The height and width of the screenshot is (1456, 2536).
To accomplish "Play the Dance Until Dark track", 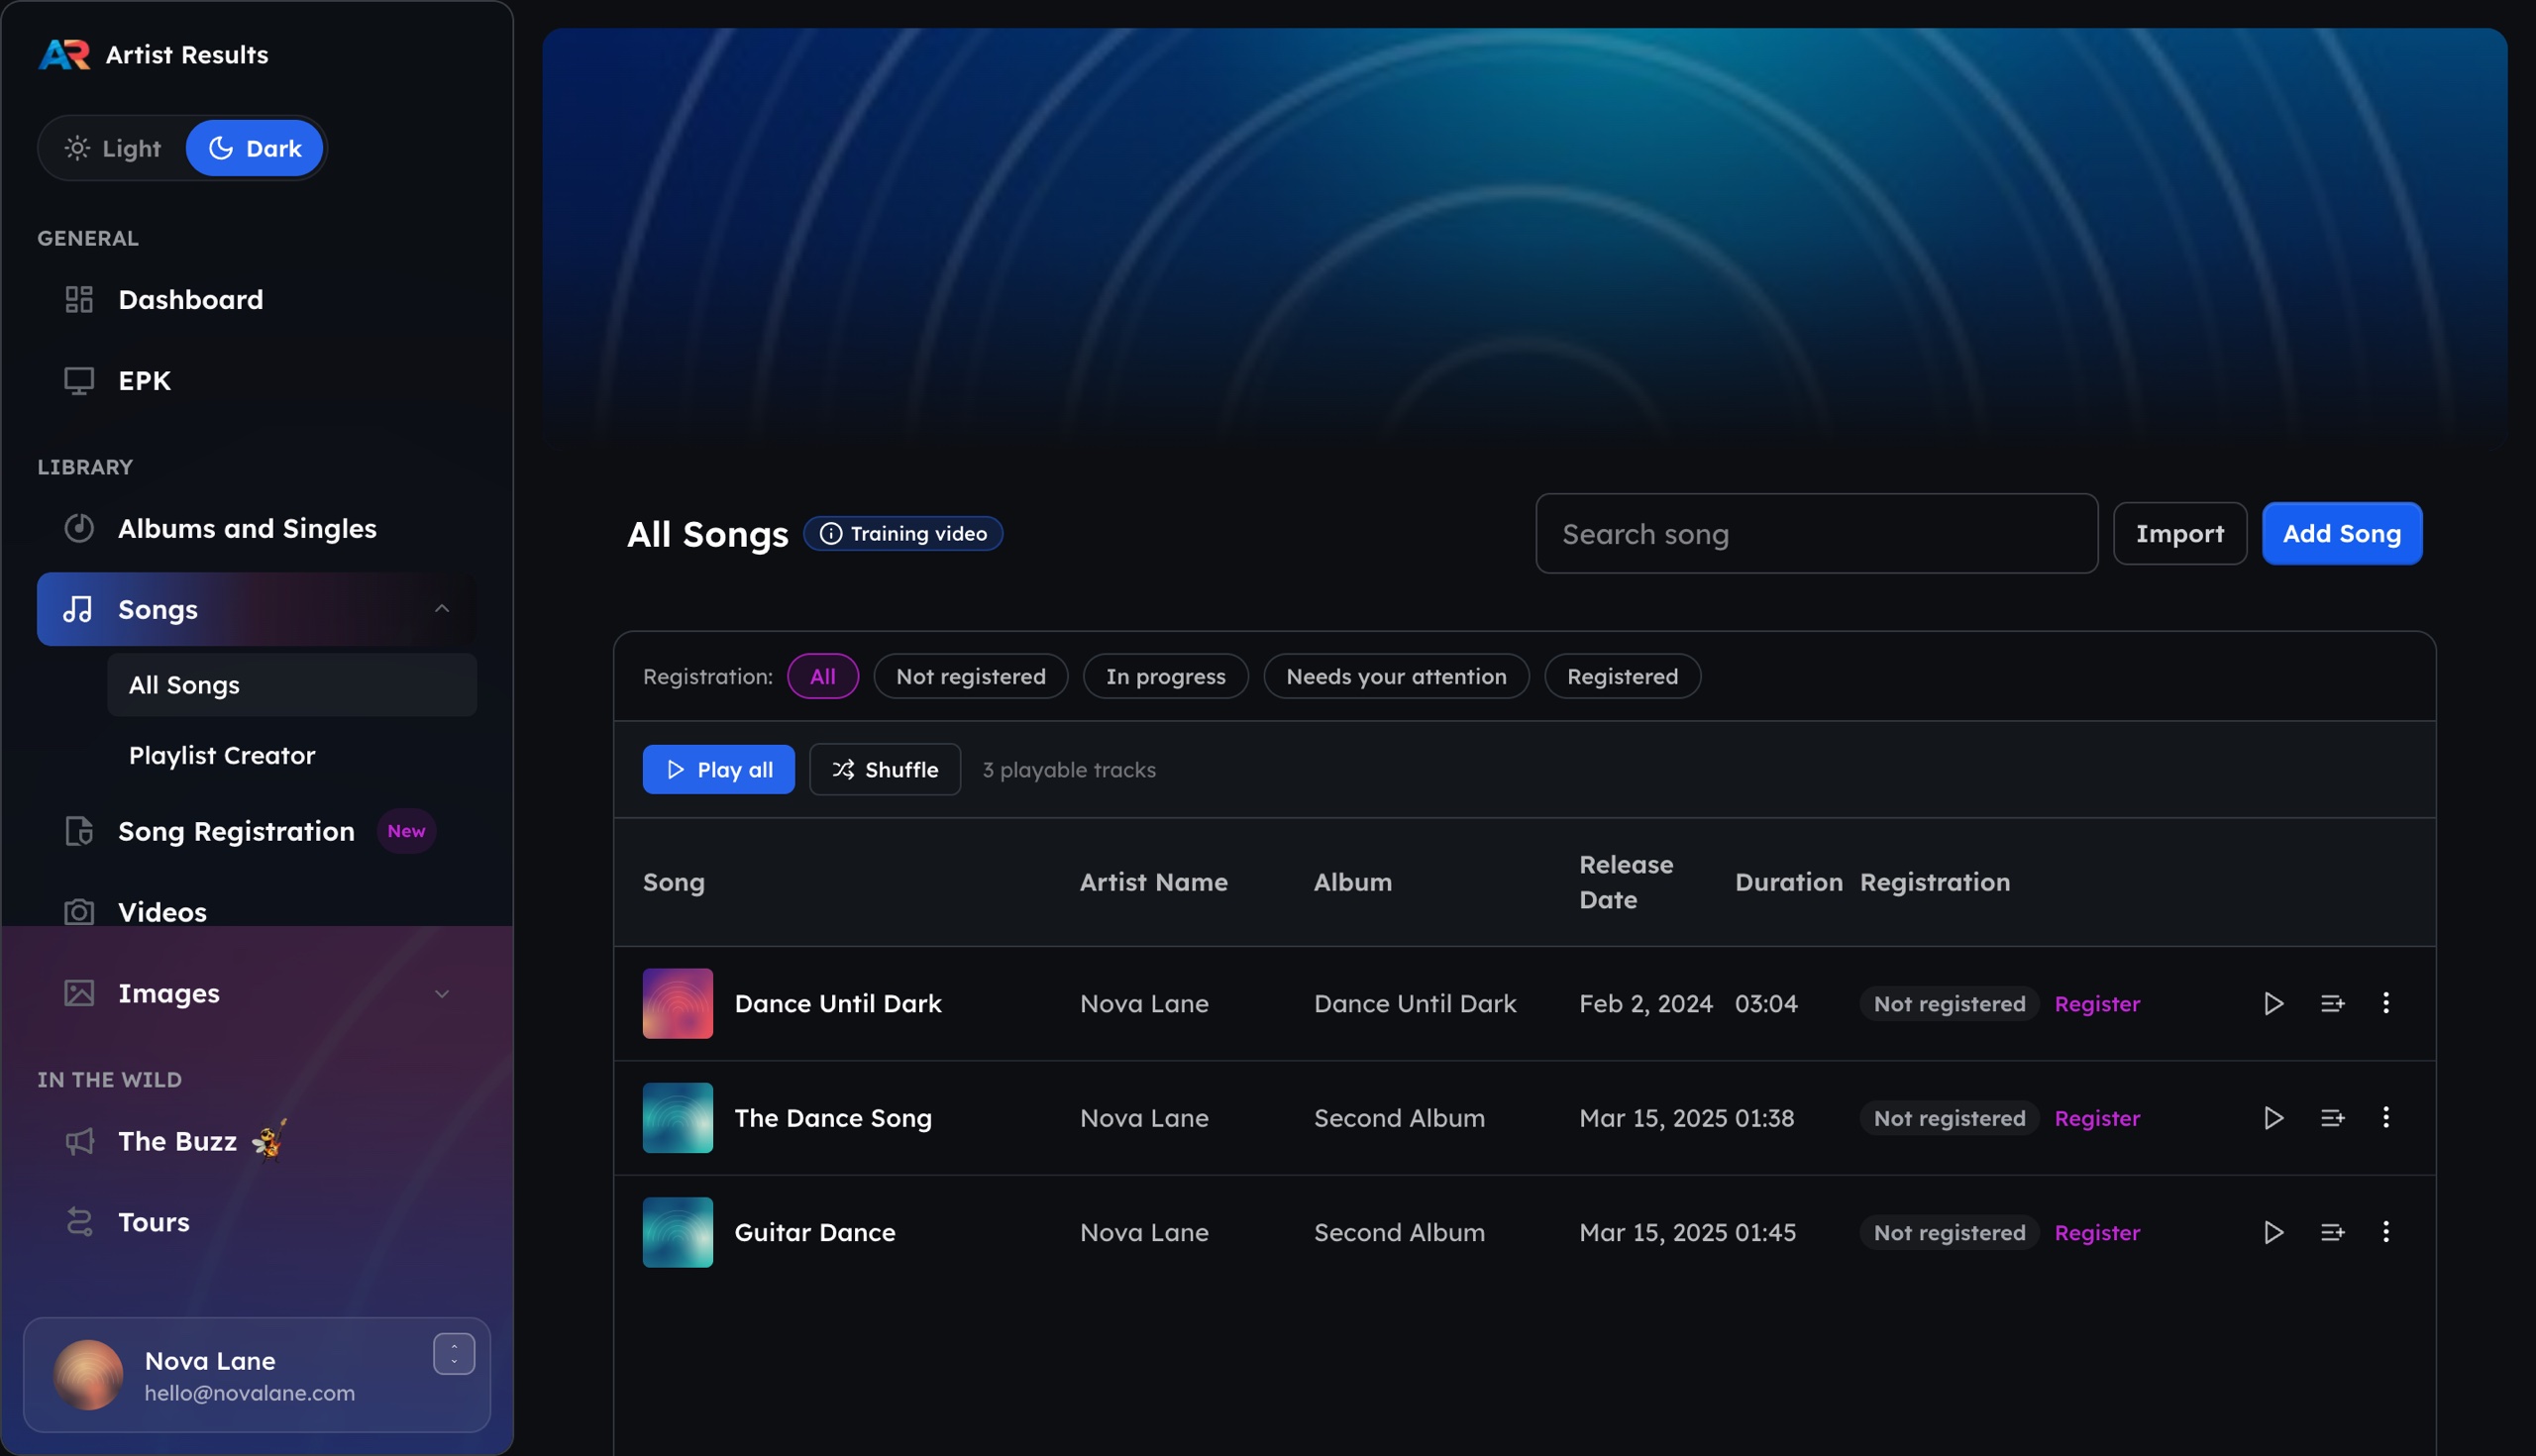I will (x=2273, y=1003).
